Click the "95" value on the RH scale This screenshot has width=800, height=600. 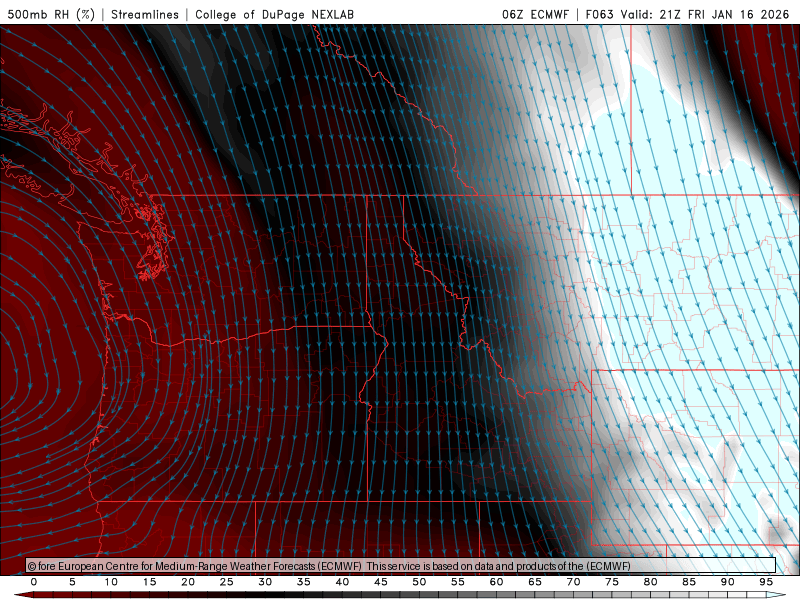[766, 582]
